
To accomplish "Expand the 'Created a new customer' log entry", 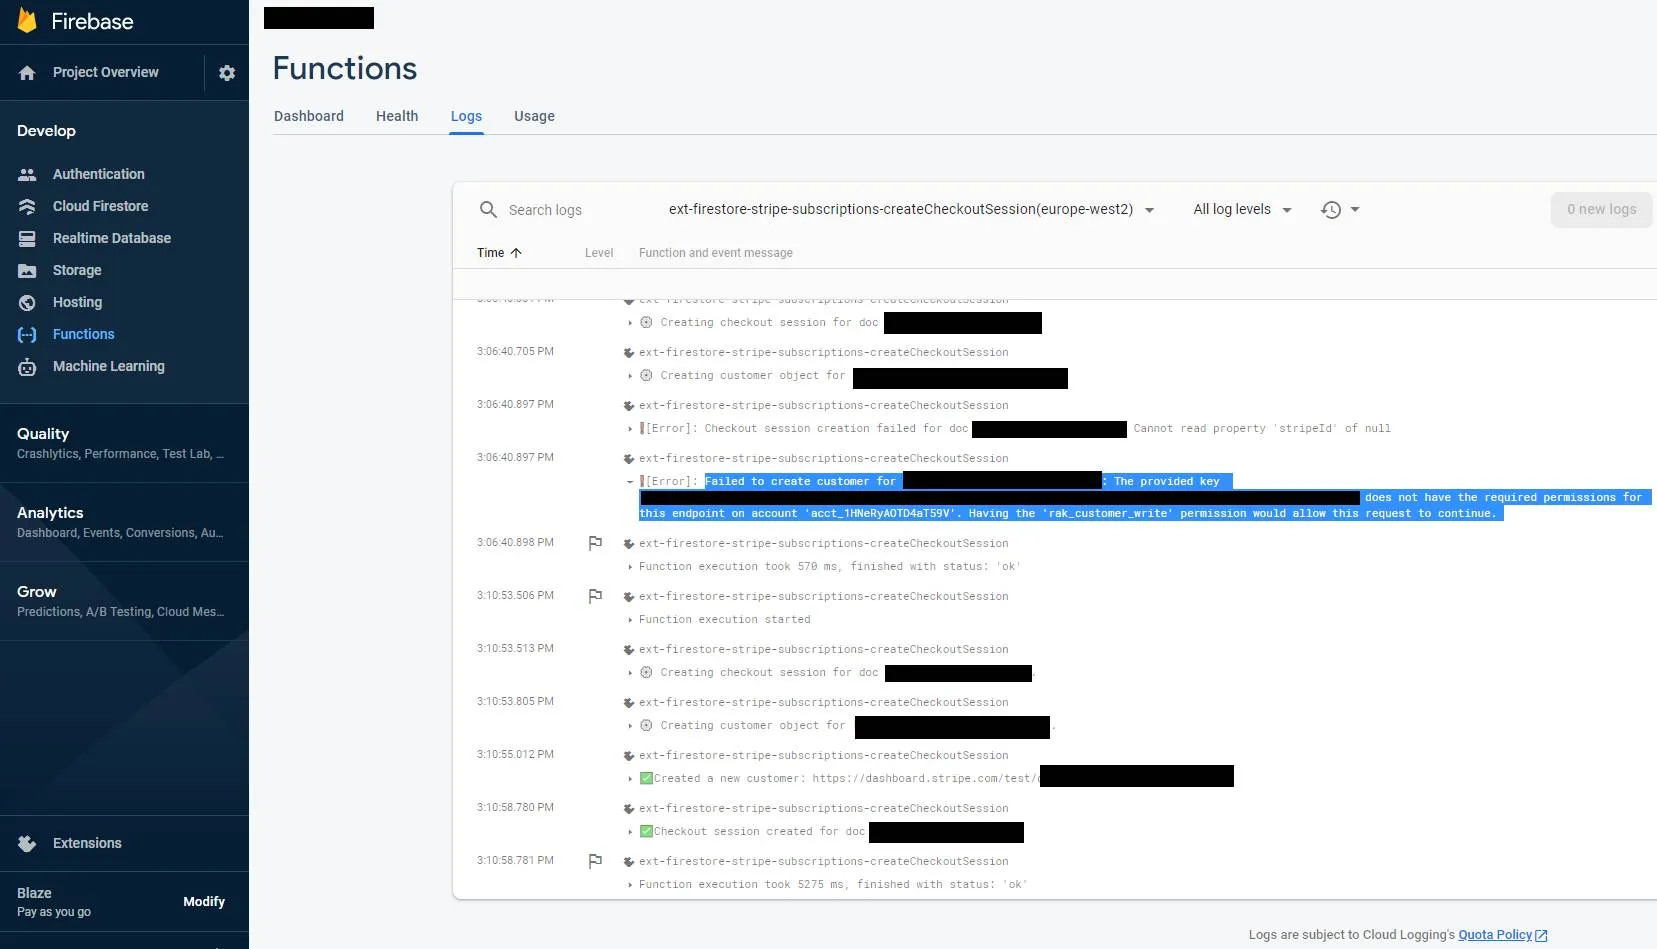I will pos(630,778).
